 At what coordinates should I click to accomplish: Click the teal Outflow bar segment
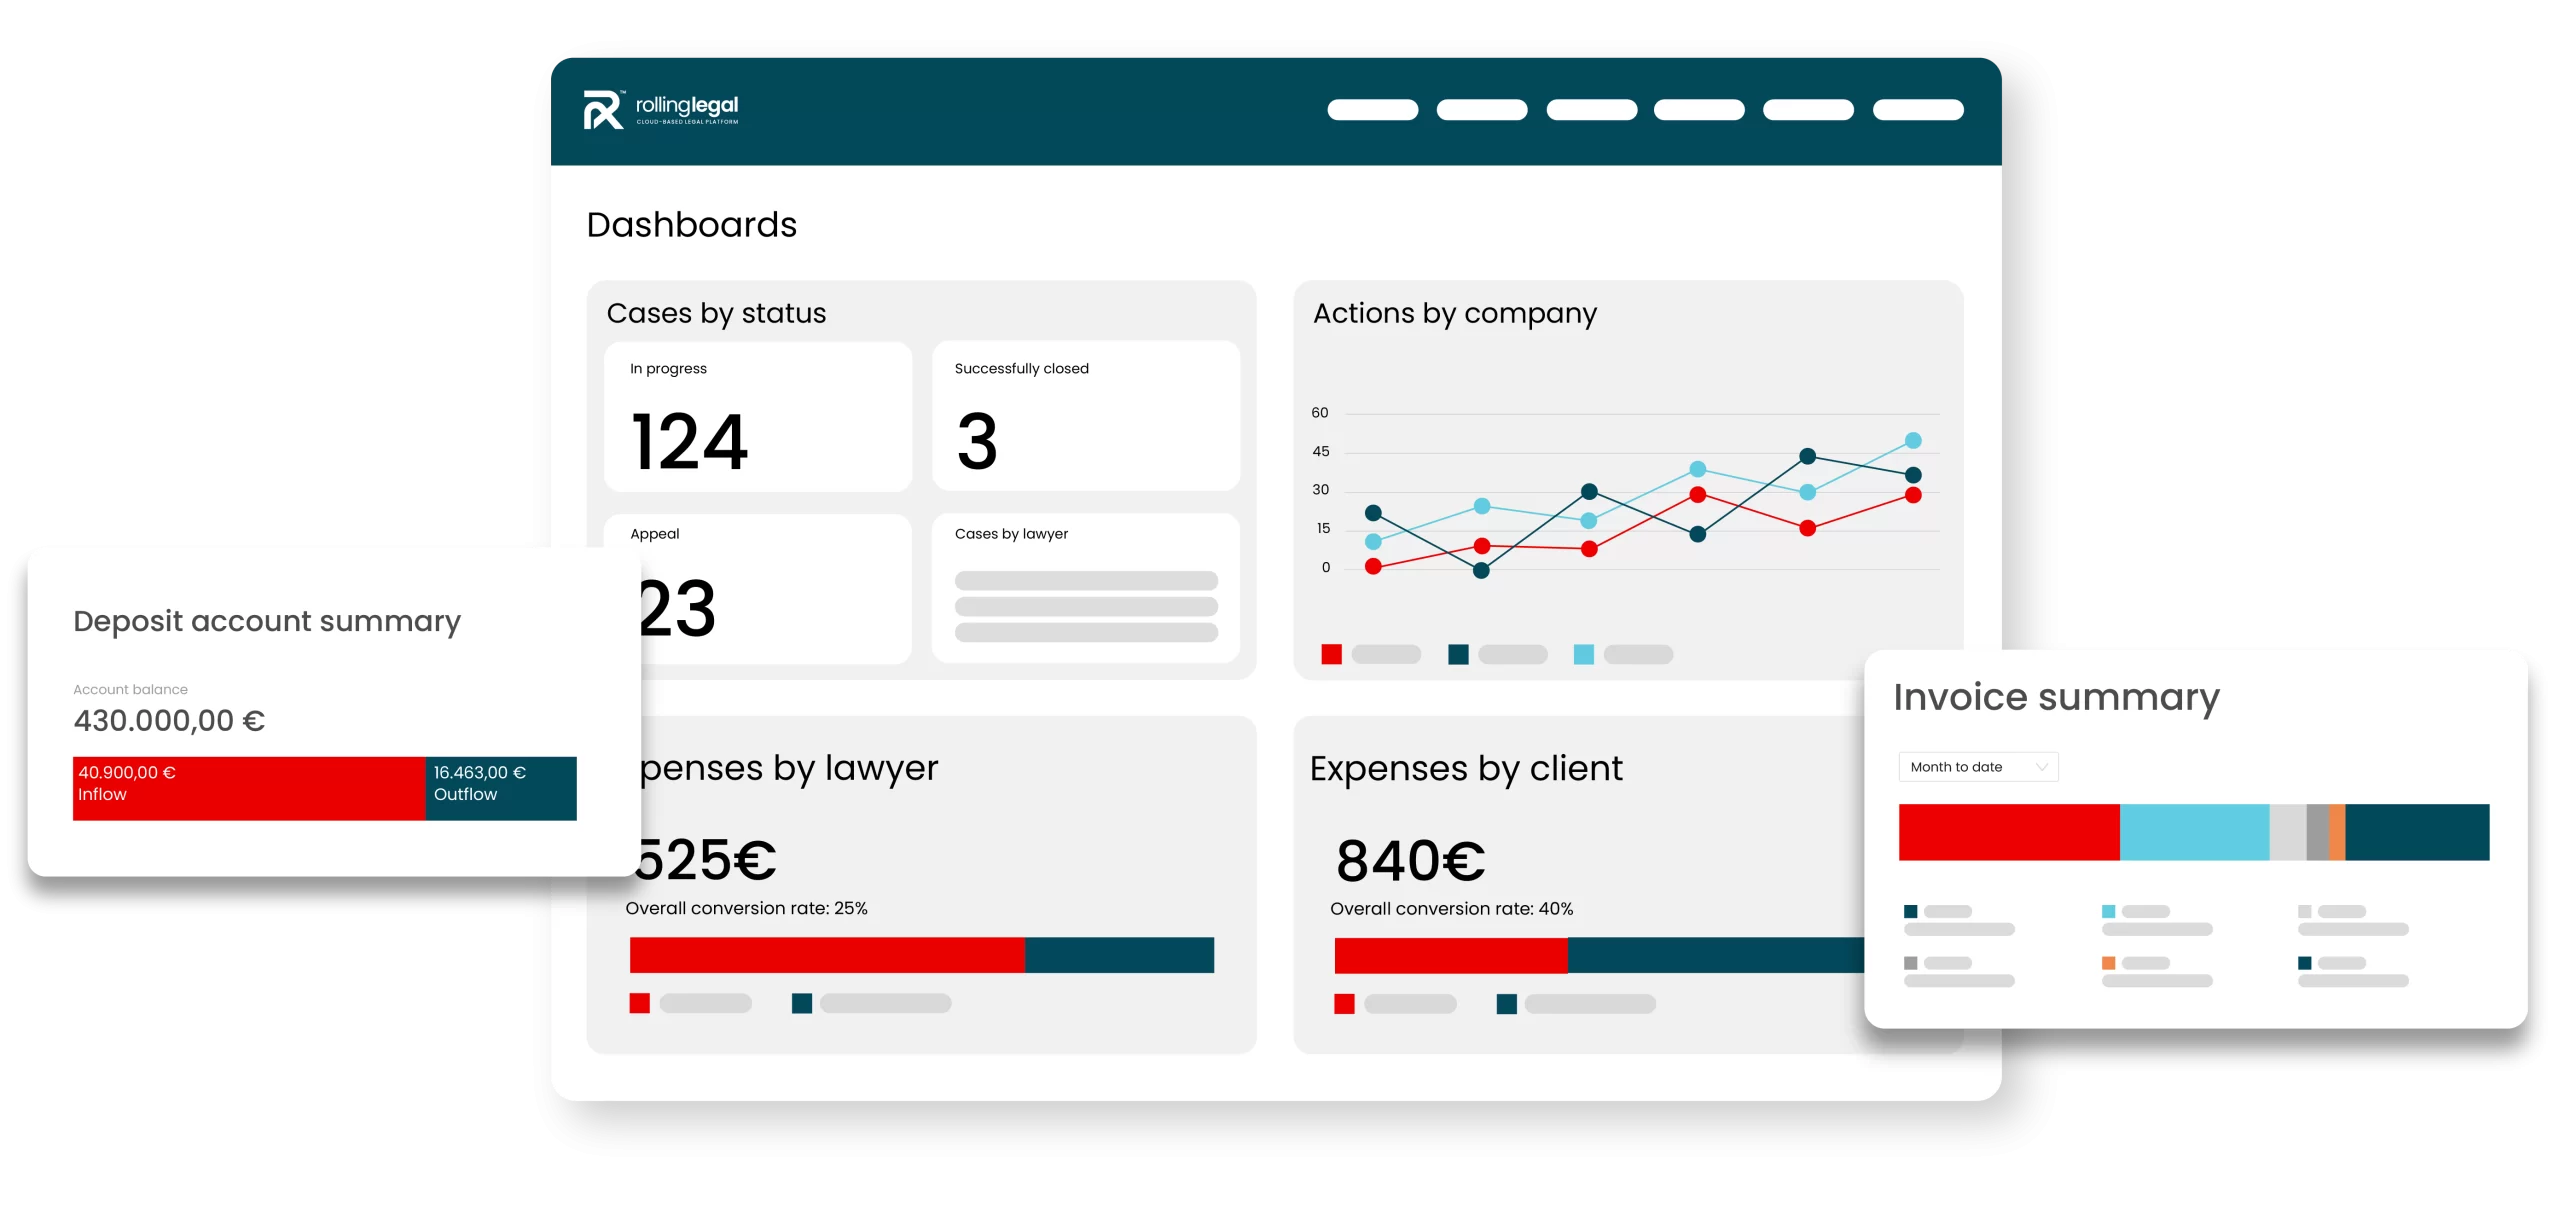[x=500, y=788]
